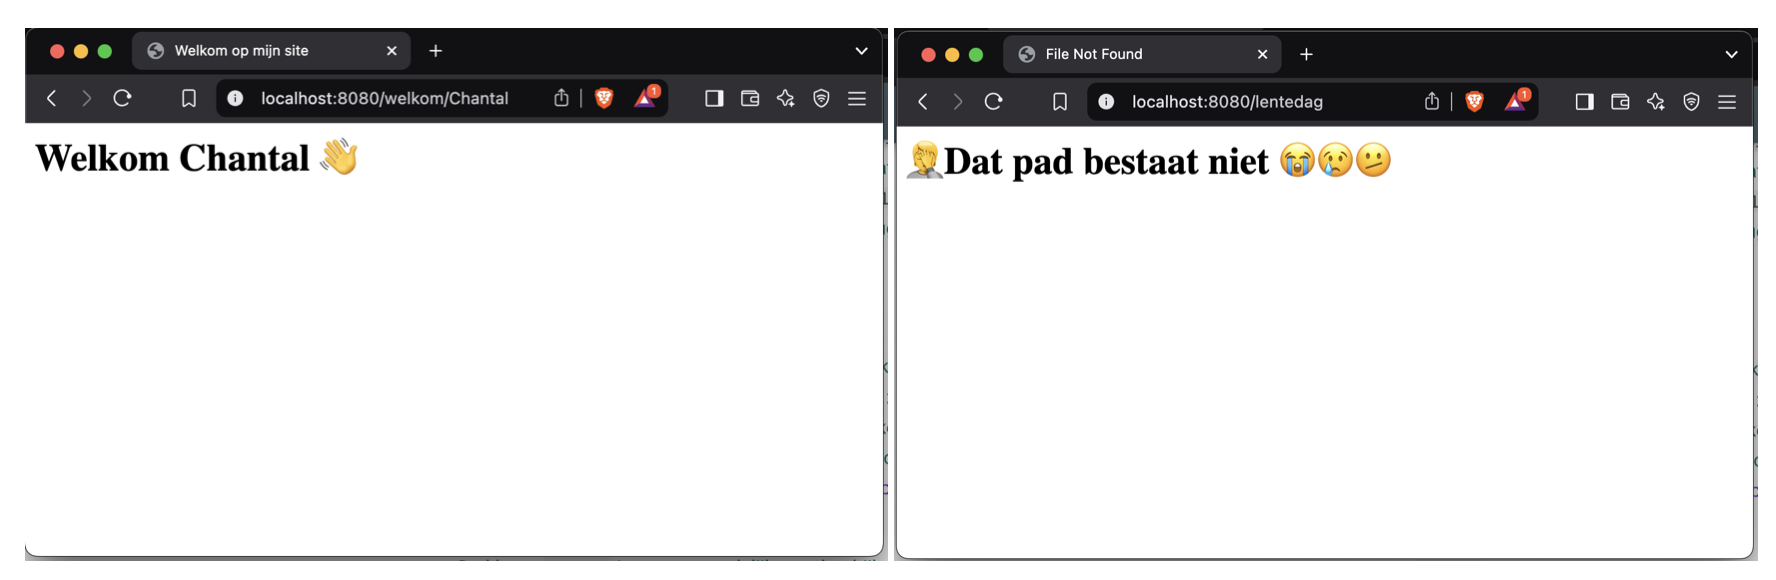Click the Dat pad bestaat niet heading

tap(1149, 160)
